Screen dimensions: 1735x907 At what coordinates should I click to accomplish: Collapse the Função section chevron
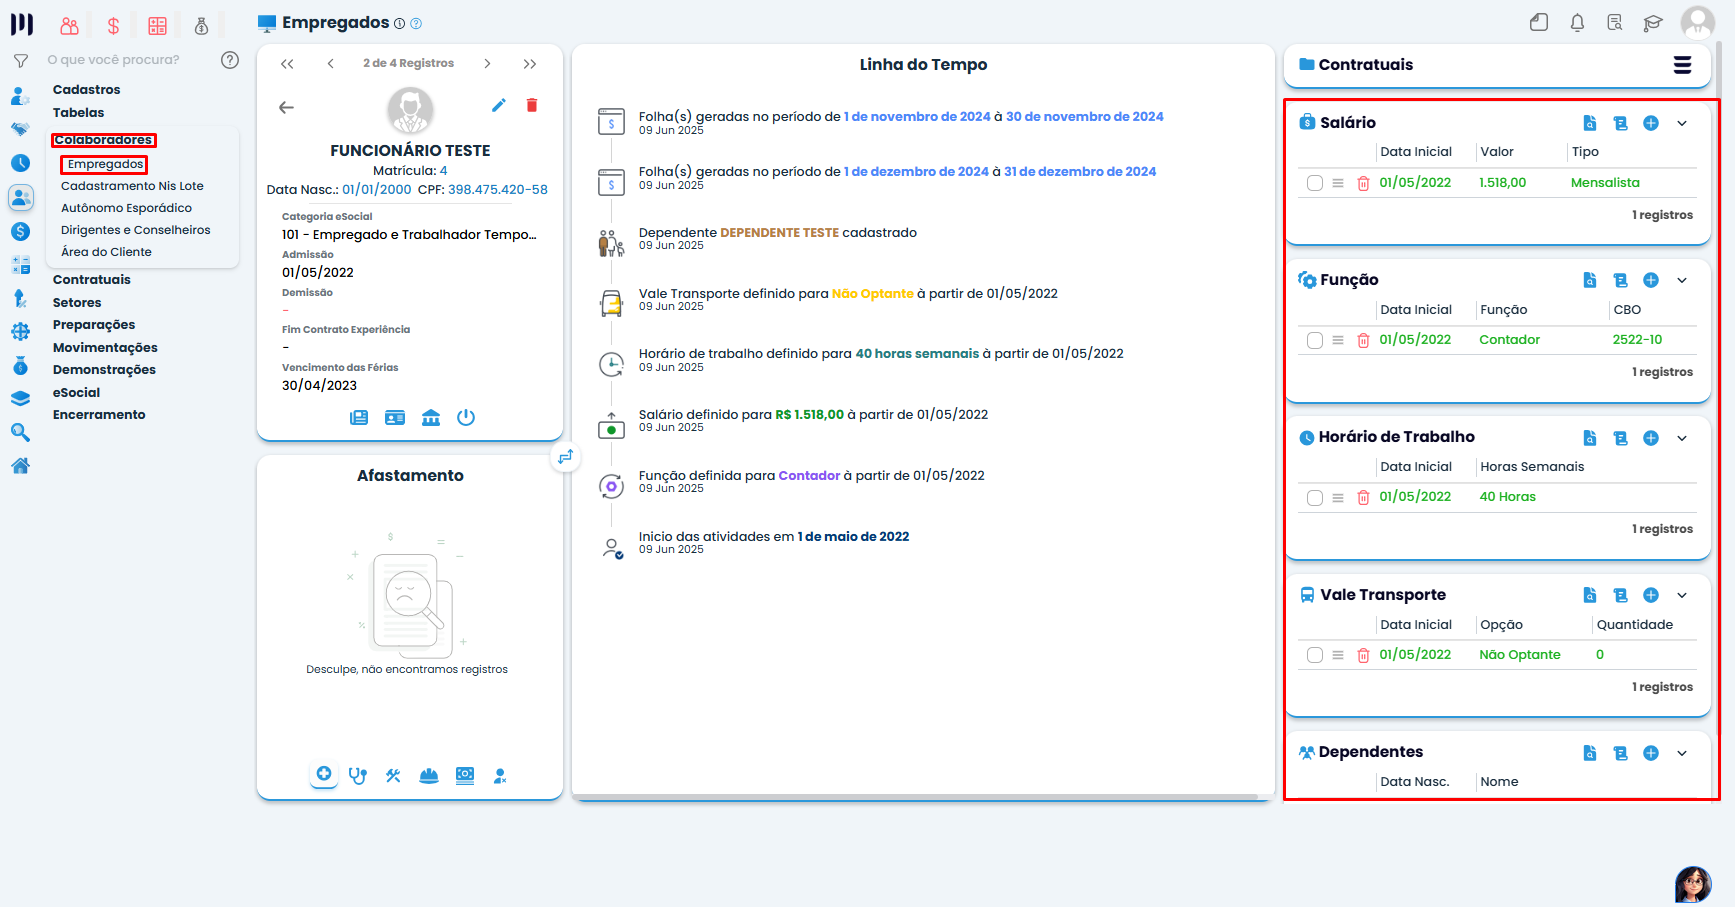[x=1682, y=280]
